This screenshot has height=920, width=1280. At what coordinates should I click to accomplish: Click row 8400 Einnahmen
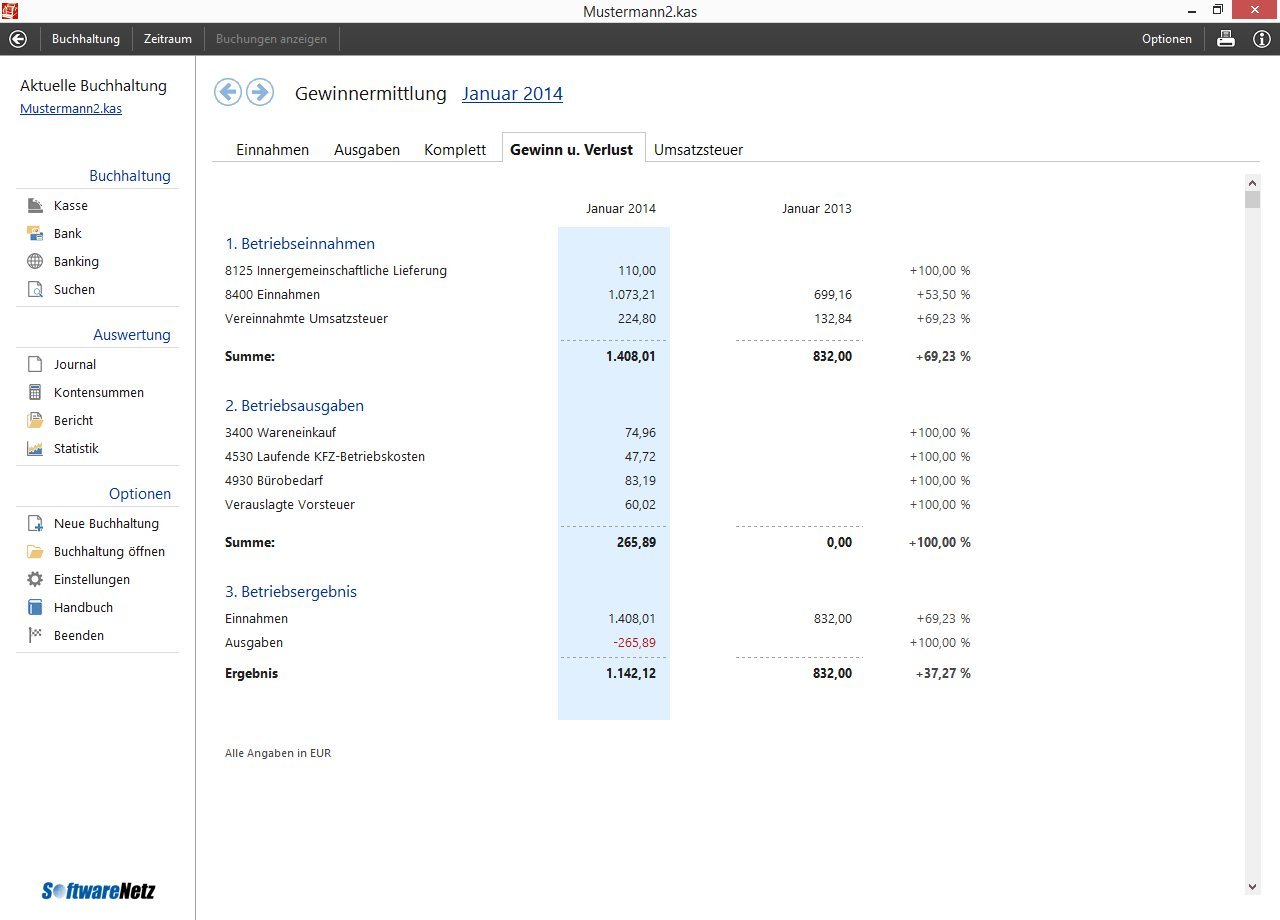click(598, 295)
